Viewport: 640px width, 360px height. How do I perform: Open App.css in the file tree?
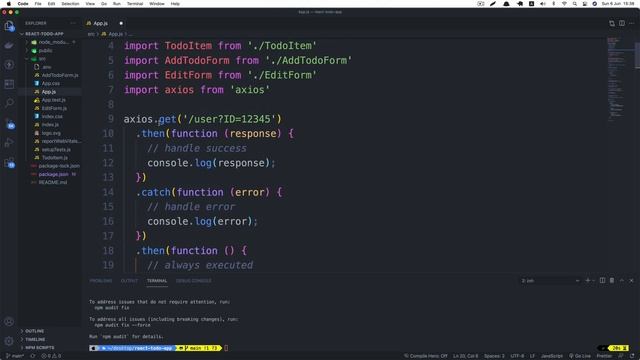(x=51, y=83)
